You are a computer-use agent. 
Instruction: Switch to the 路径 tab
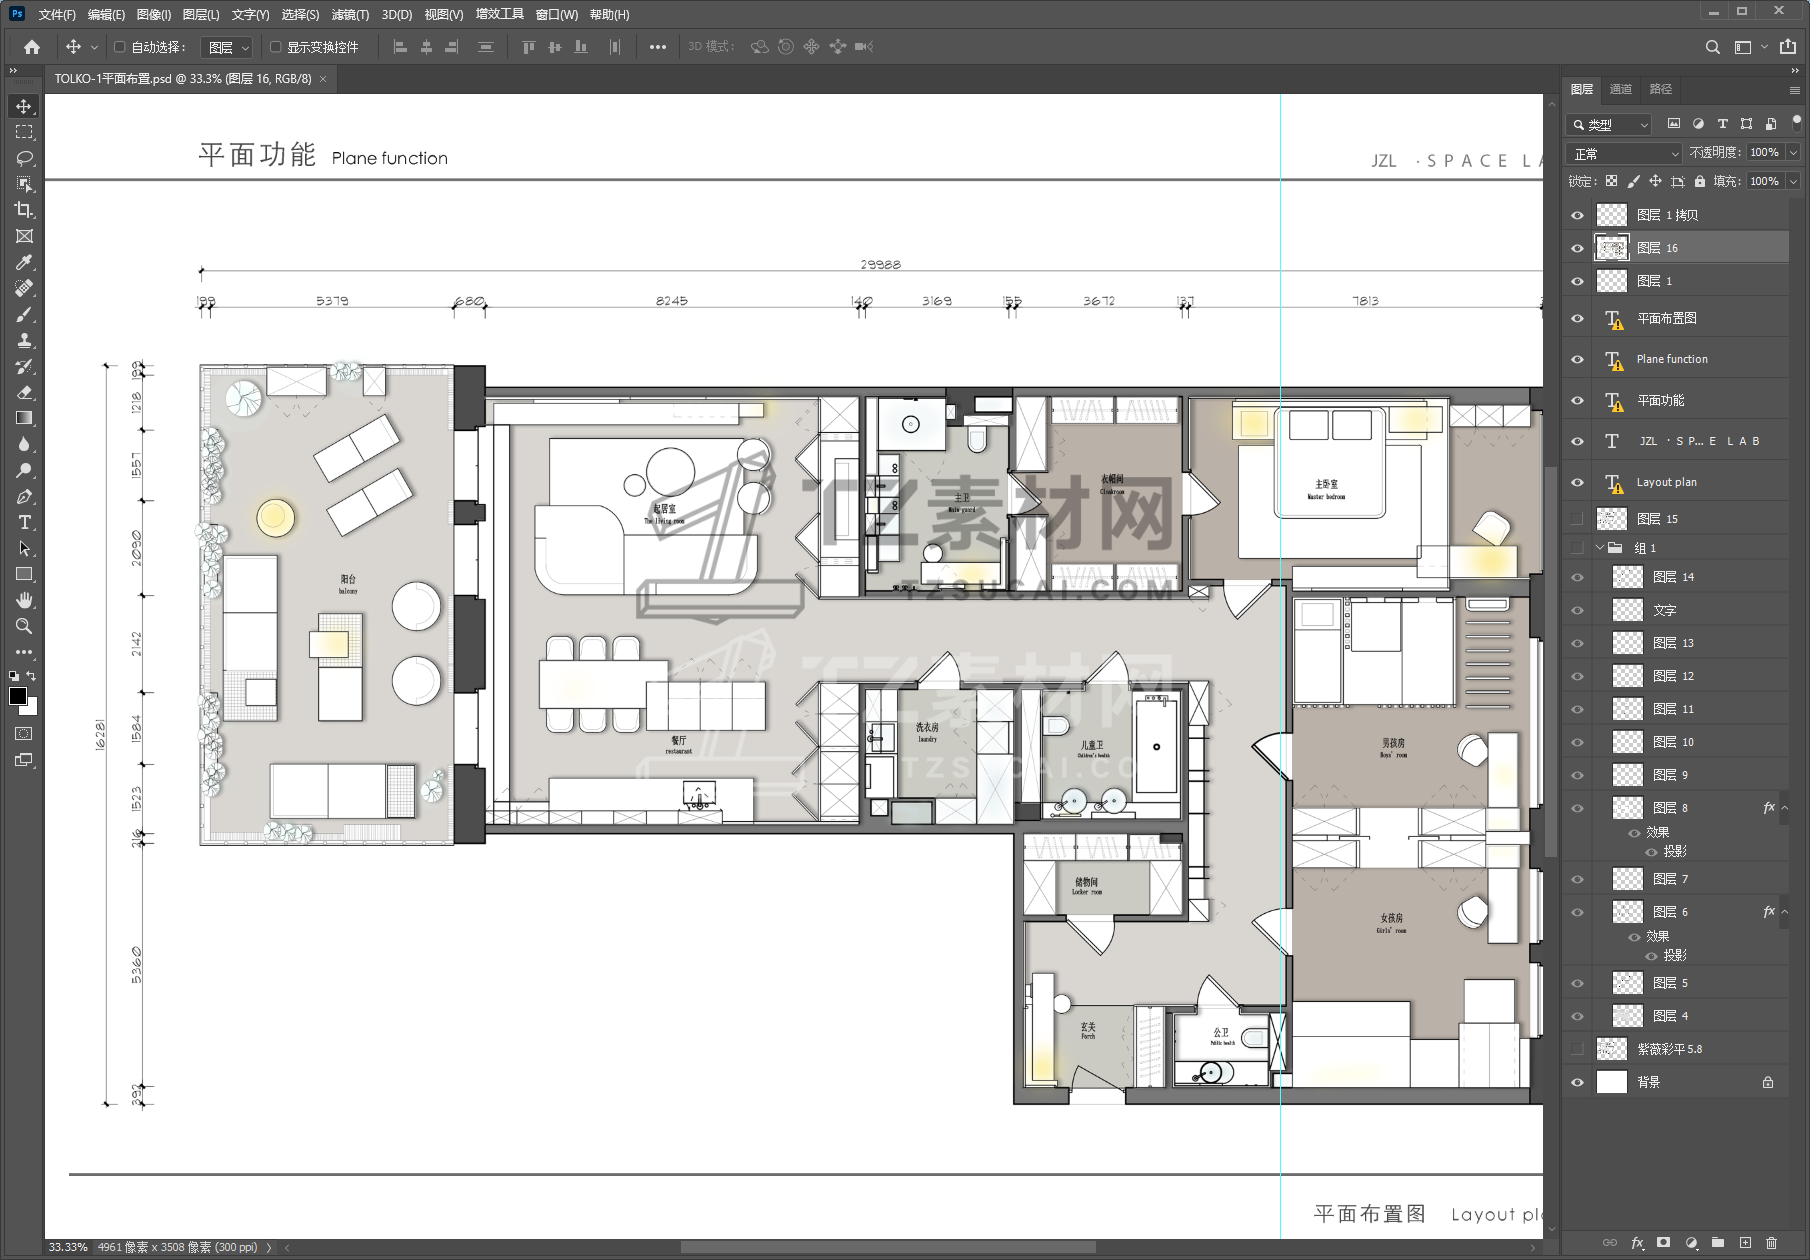pos(1661,89)
